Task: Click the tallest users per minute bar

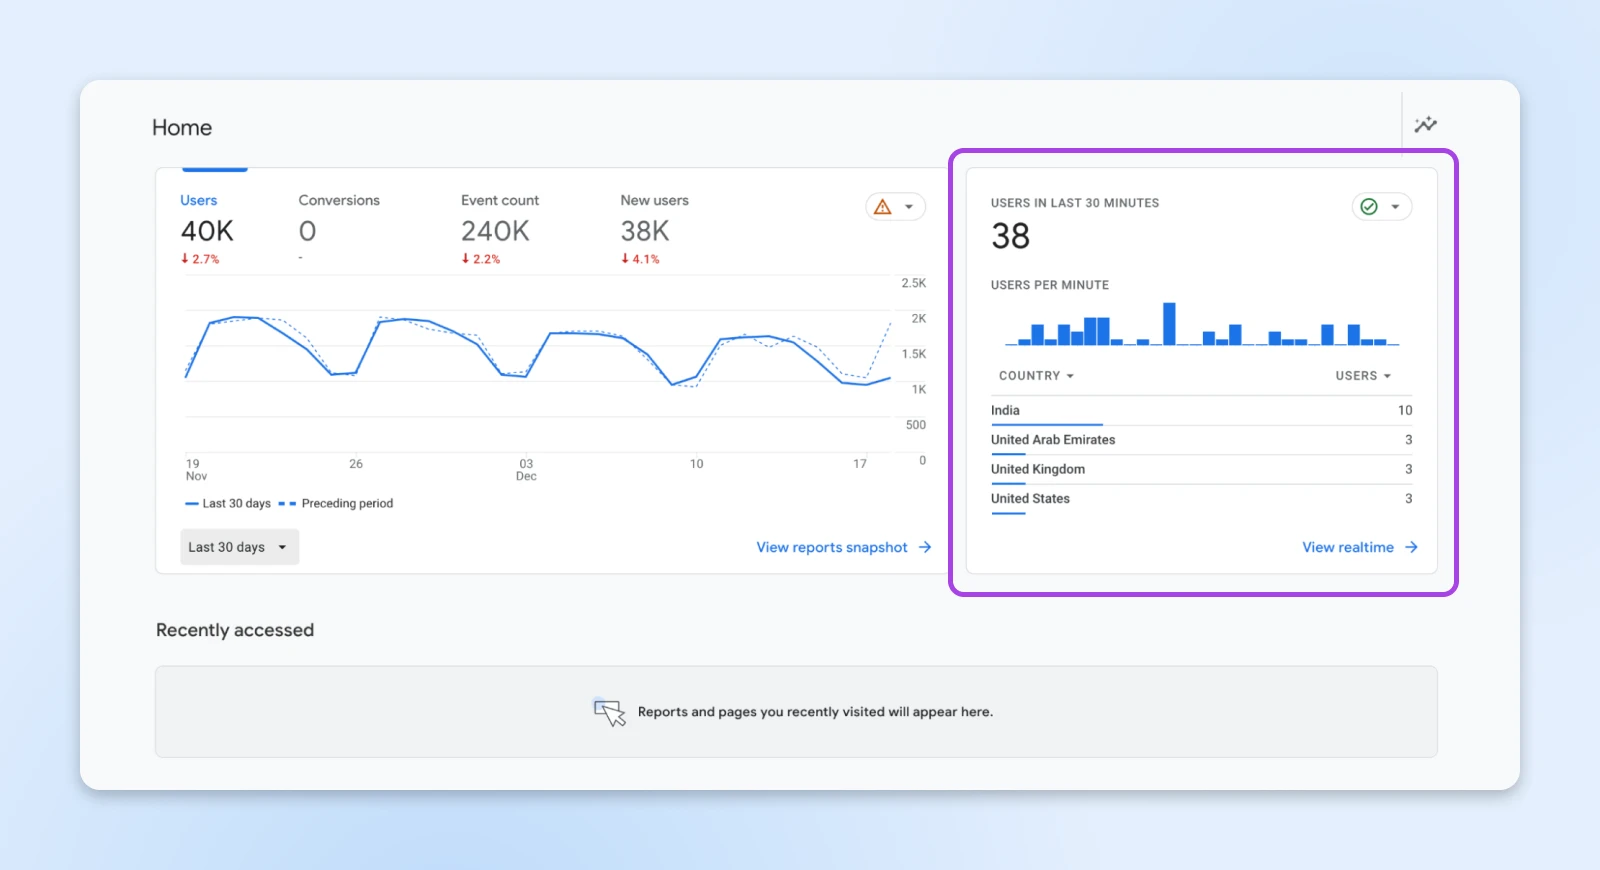Action: point(1169,324)
